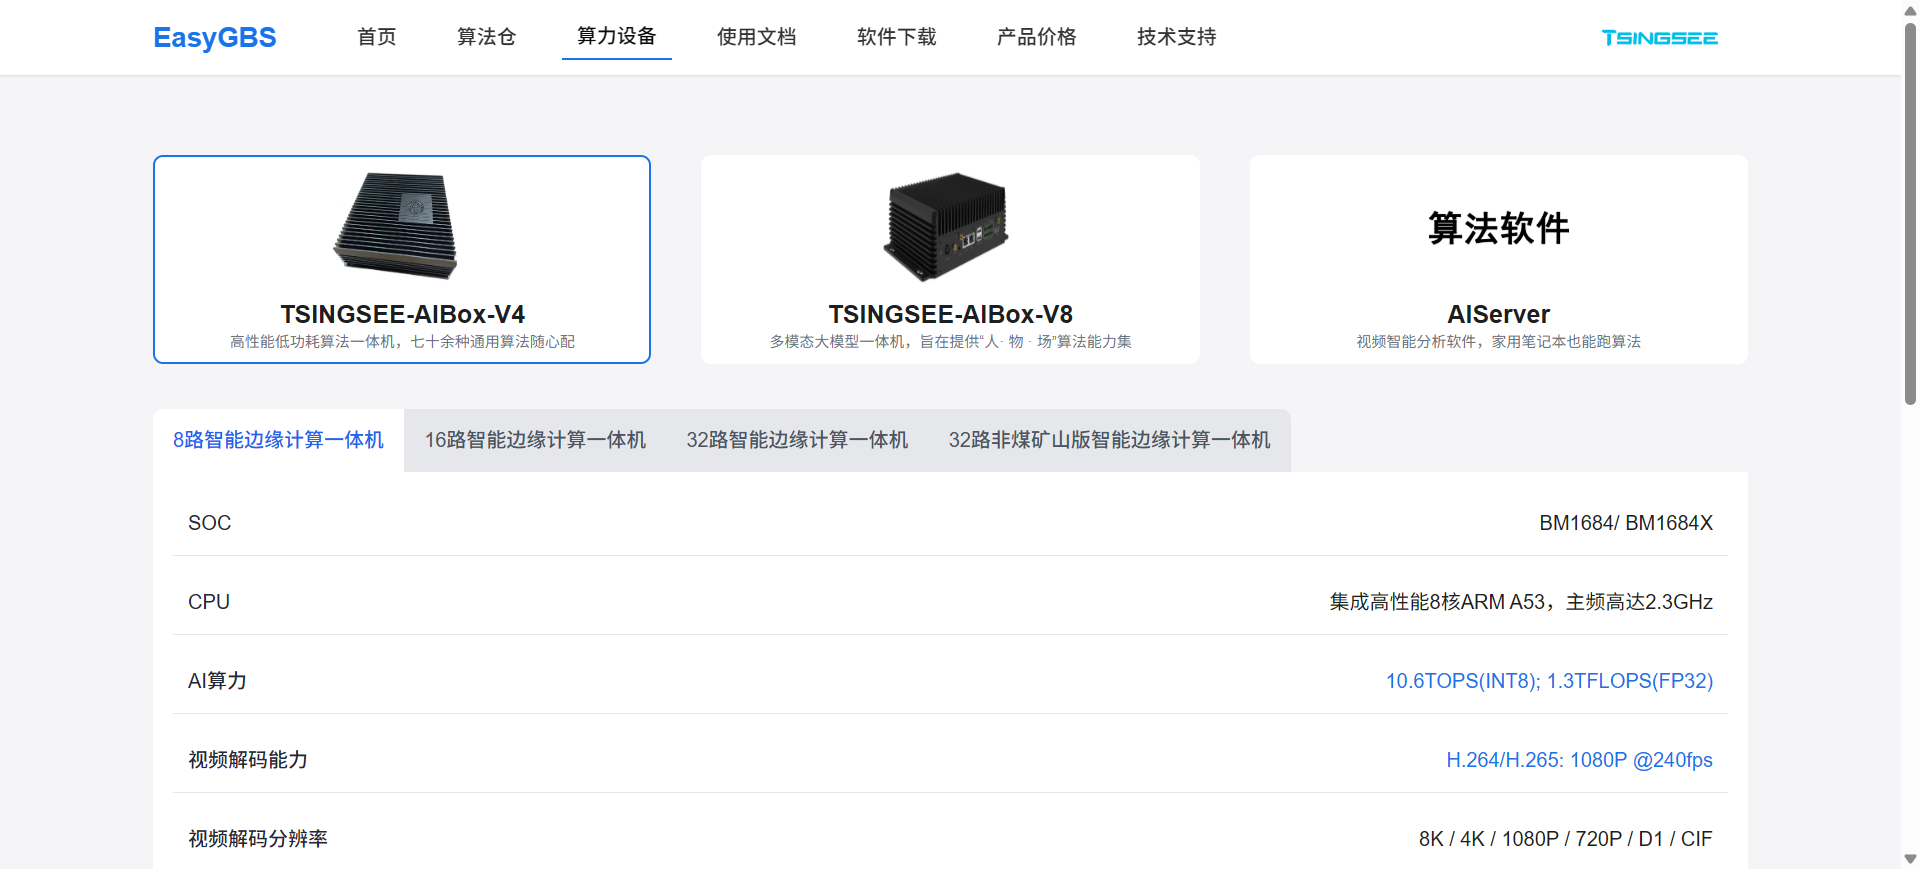Click the SOC row label
Viewport: 1920px width, 869px height.
coord(210,523)
